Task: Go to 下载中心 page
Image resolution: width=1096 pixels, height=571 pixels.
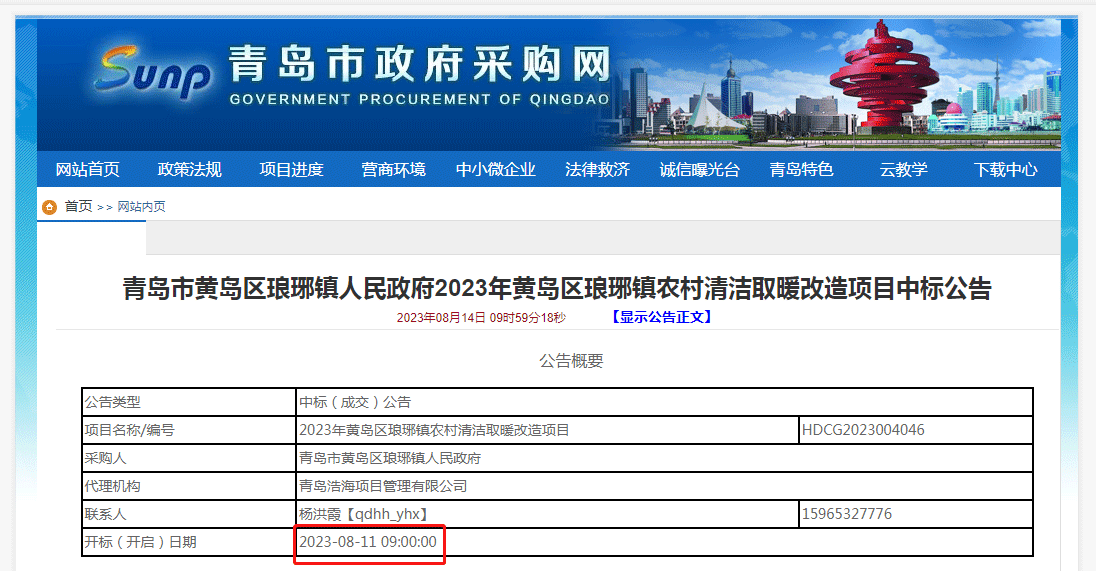Action: click(1006, 169)
